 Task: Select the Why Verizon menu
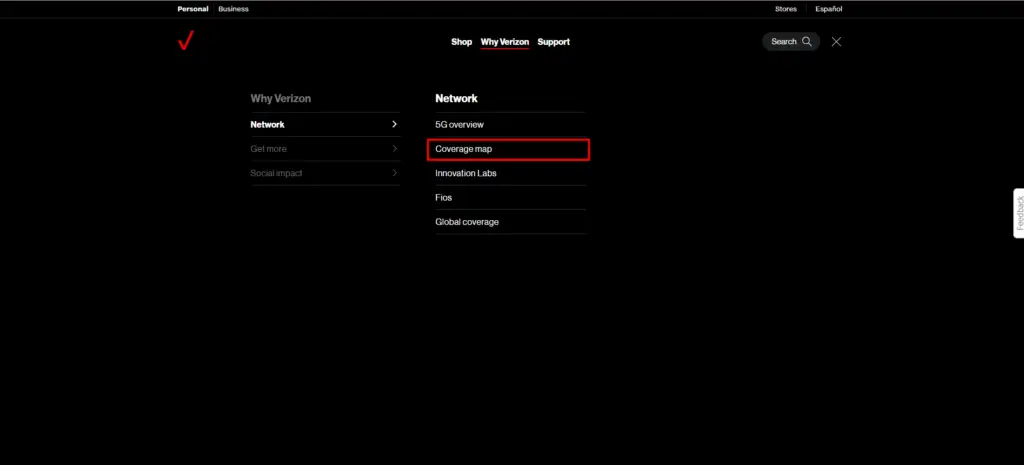click(x=505, y=42)
